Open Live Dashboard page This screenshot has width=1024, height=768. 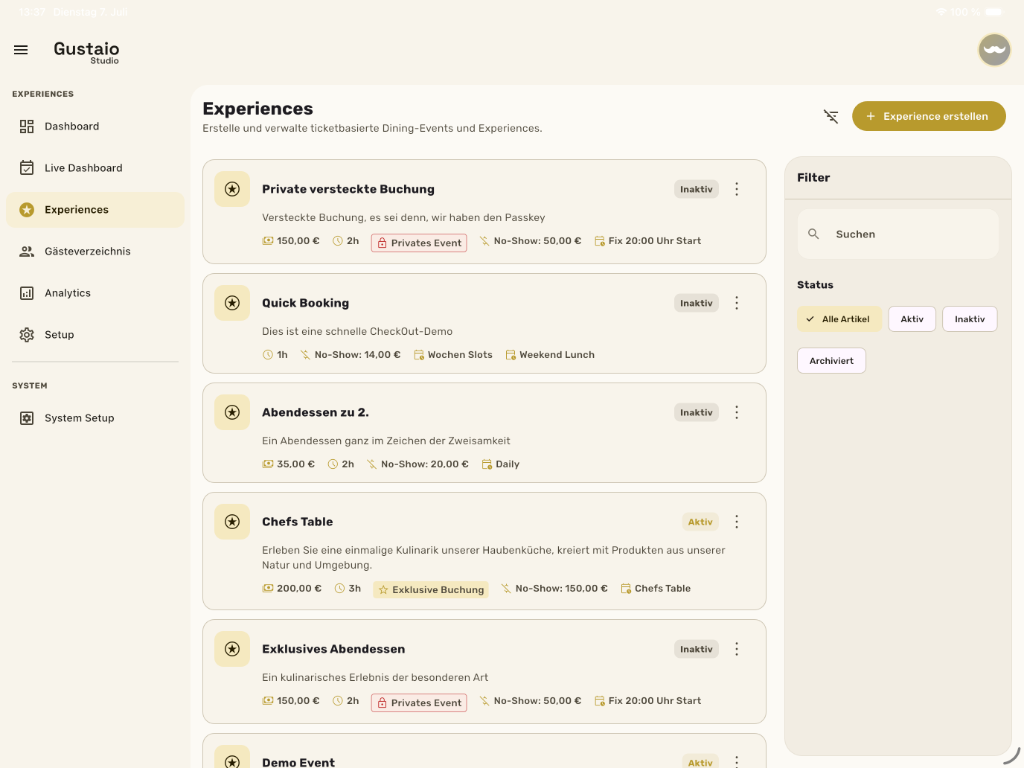[x=95, y=168]
